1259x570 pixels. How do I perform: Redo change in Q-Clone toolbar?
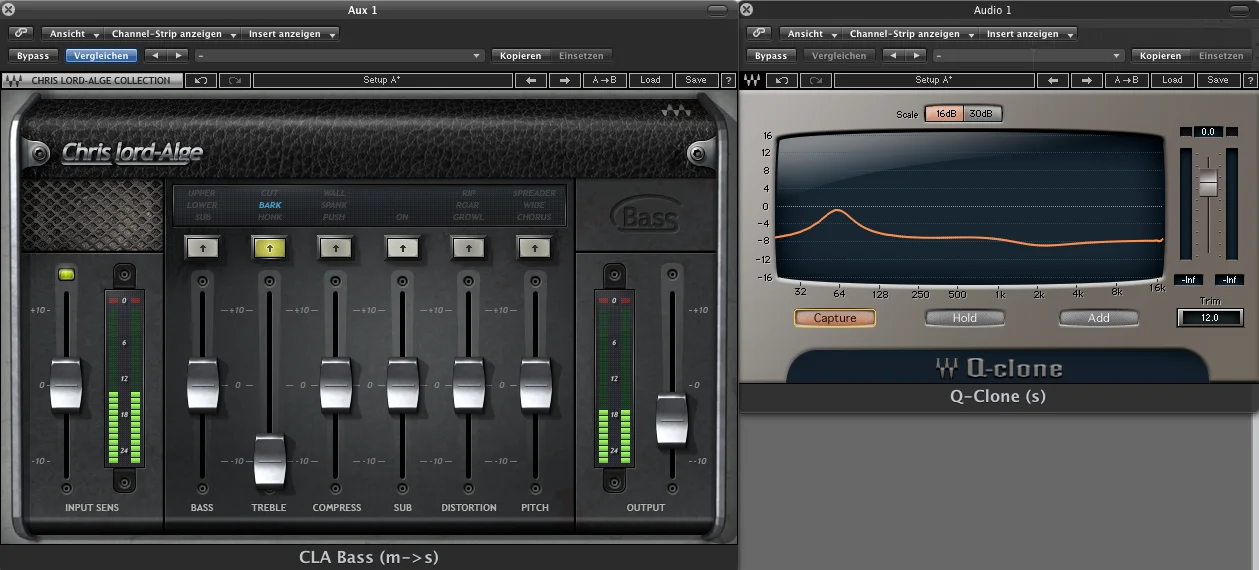tap(815, 80)
